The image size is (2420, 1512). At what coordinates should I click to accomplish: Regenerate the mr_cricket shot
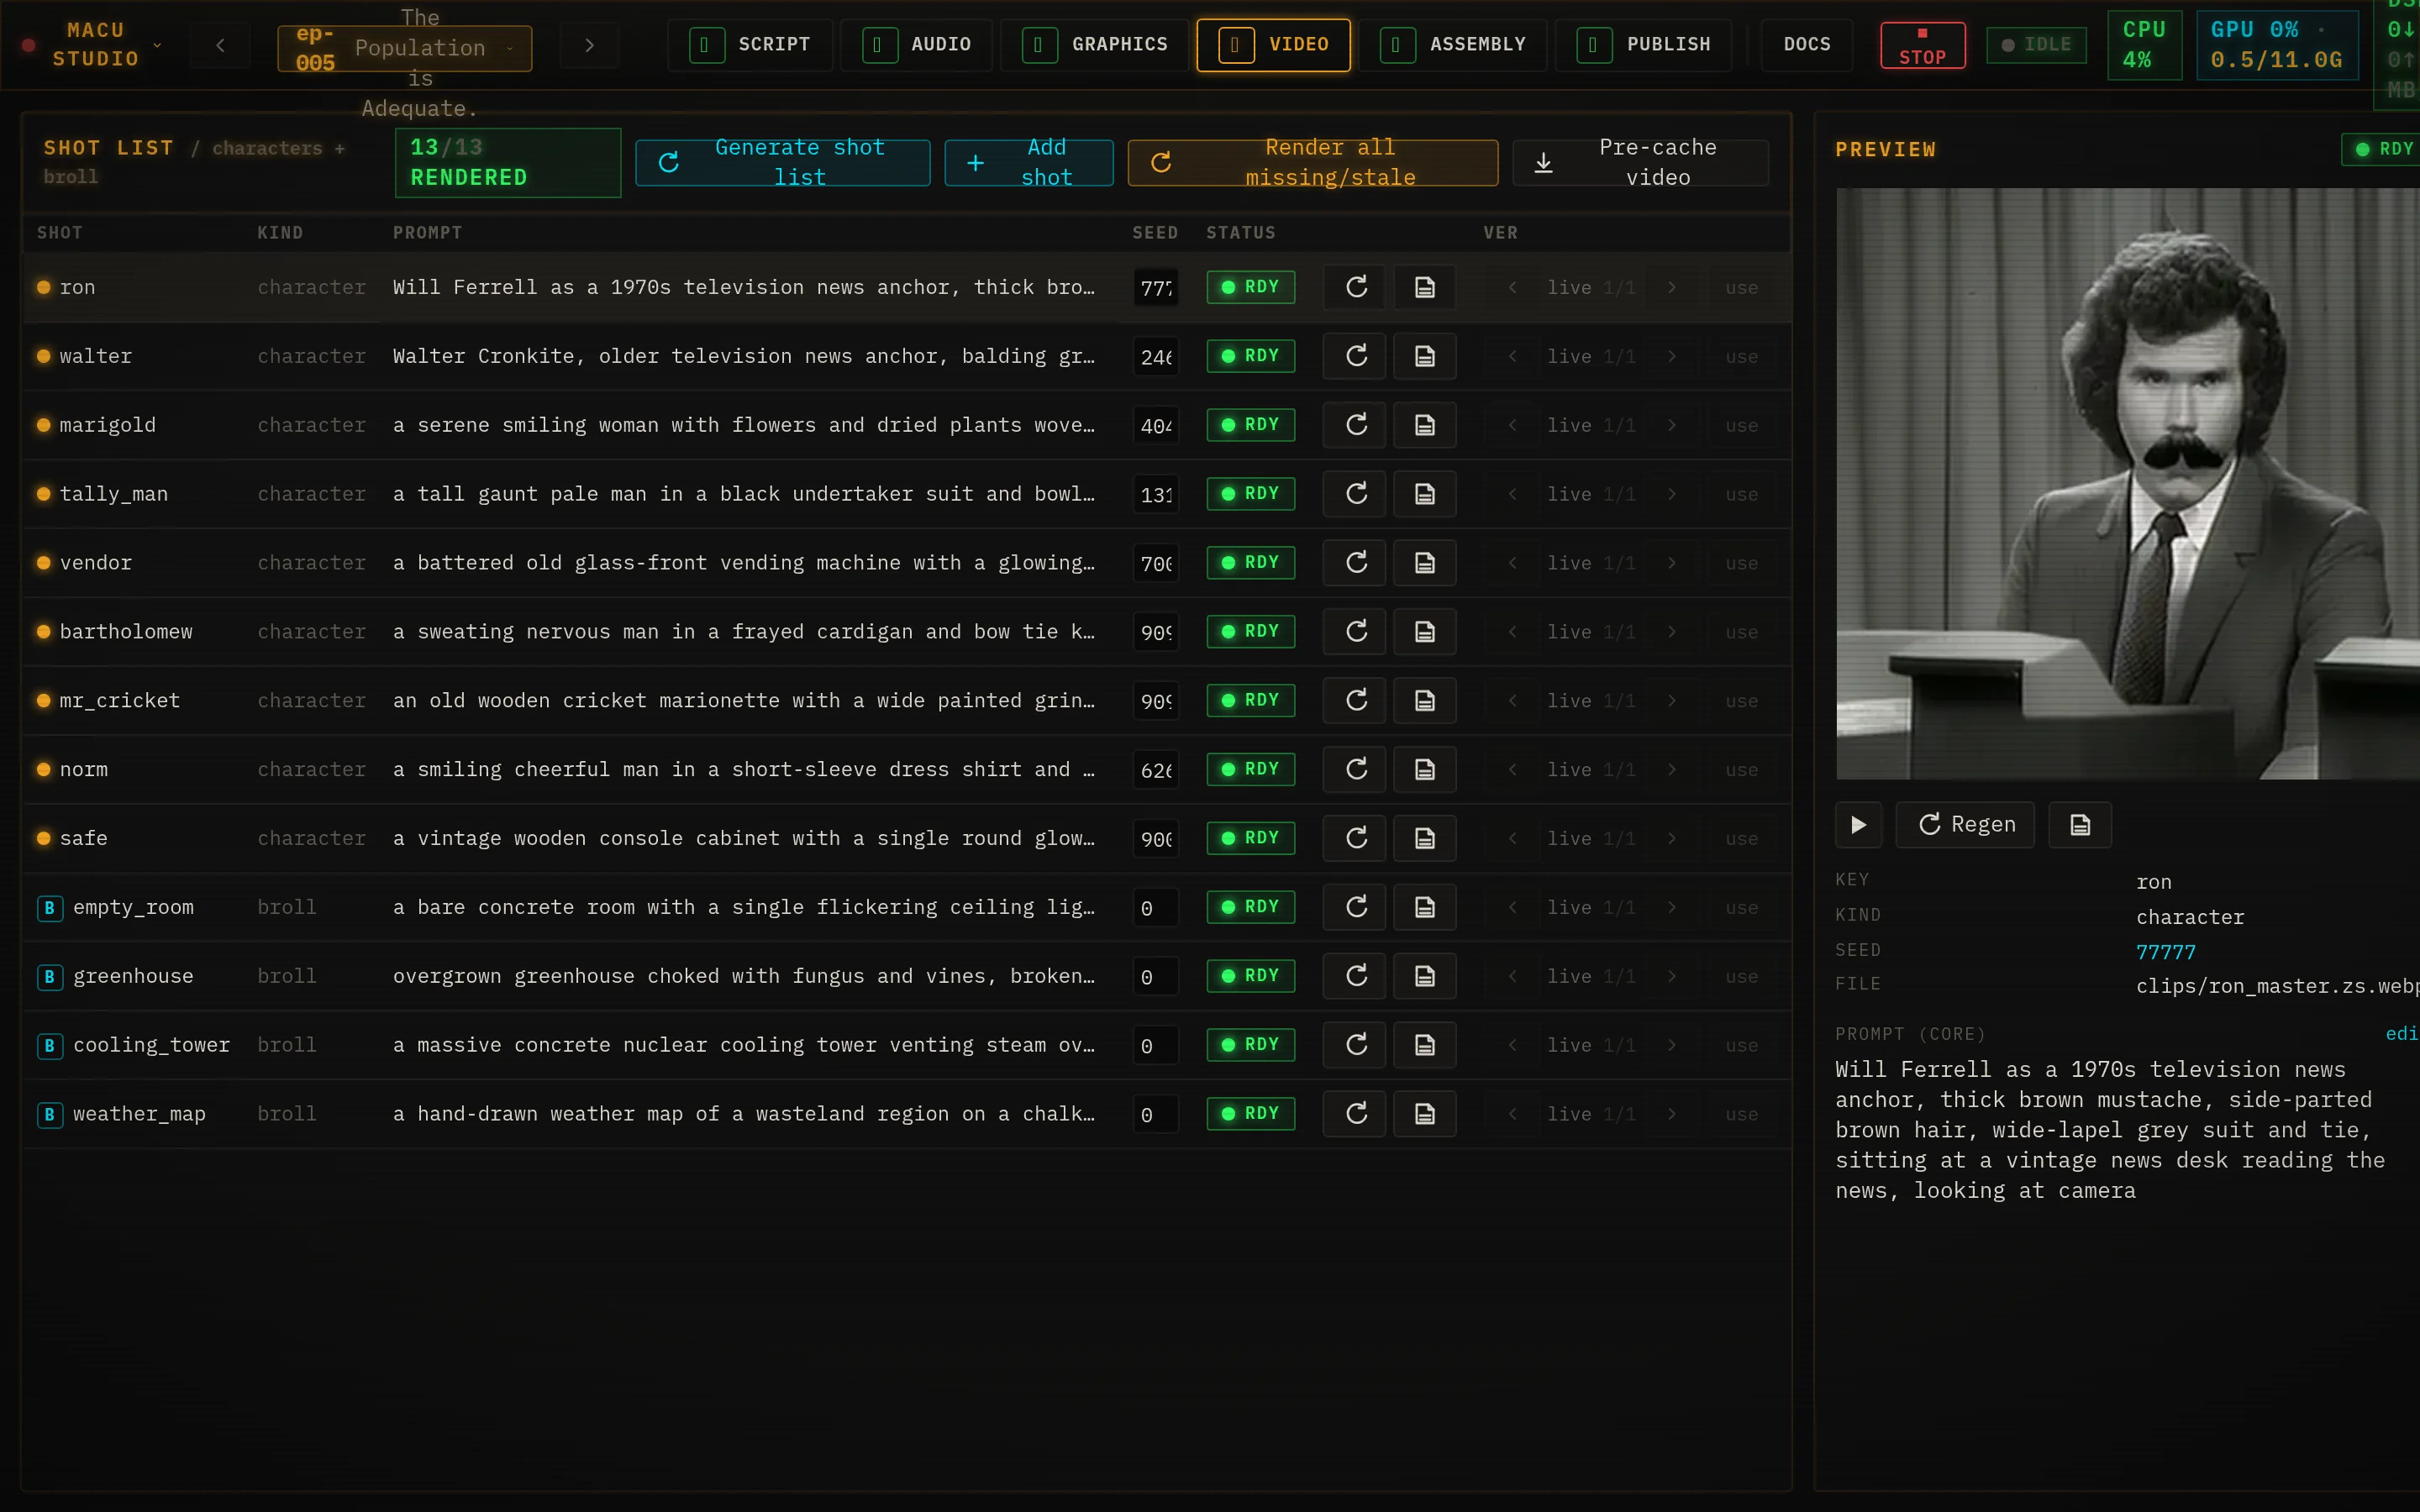(x=1355, y=701)
